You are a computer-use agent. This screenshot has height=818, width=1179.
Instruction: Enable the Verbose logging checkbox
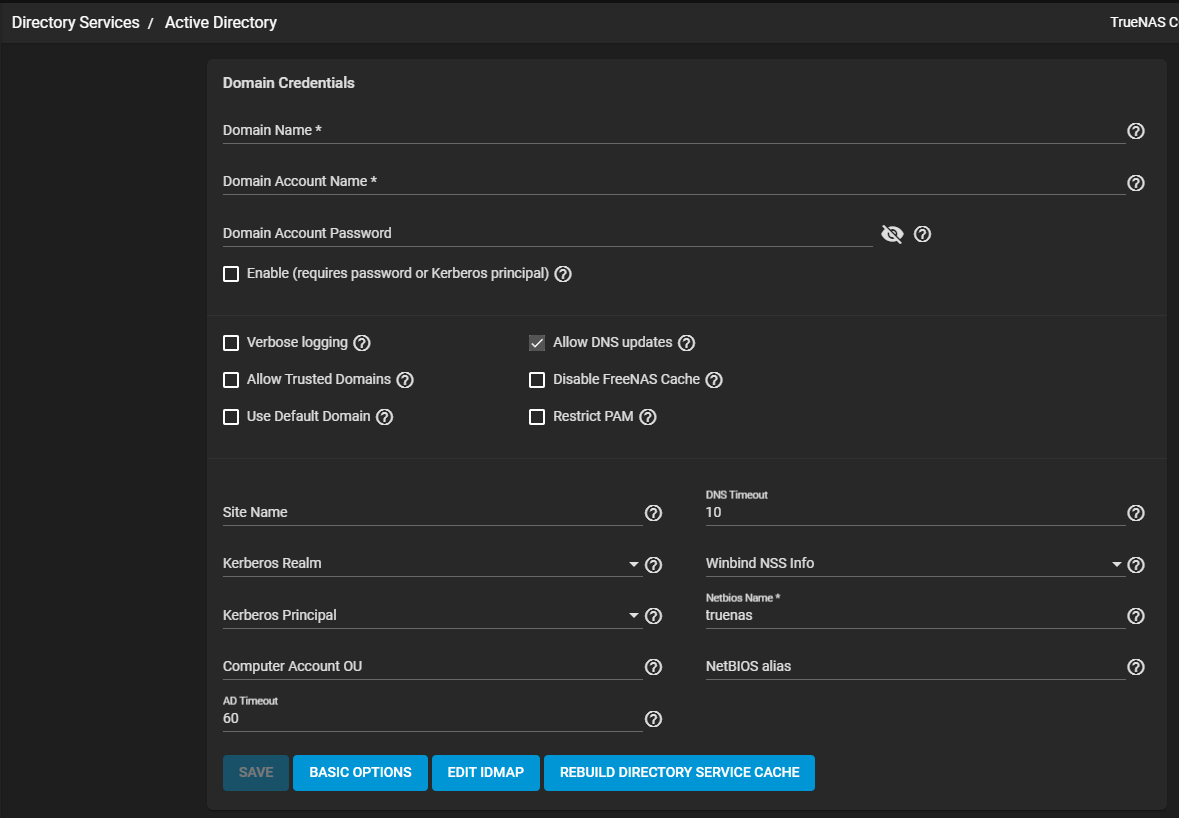tap(231, 343)
